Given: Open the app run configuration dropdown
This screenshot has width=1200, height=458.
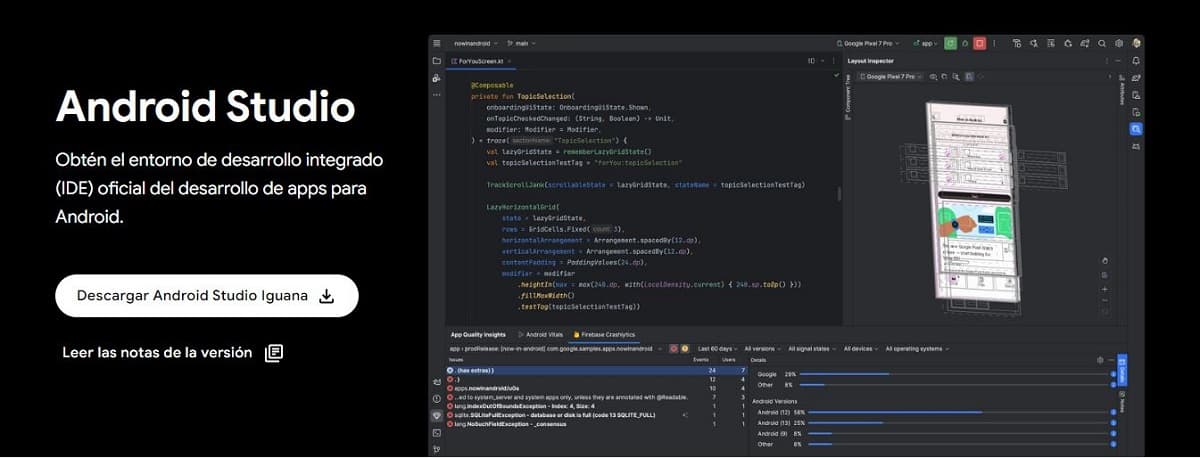Looking at the screenshot, I should pyautogui.click(x=924, y=44).
